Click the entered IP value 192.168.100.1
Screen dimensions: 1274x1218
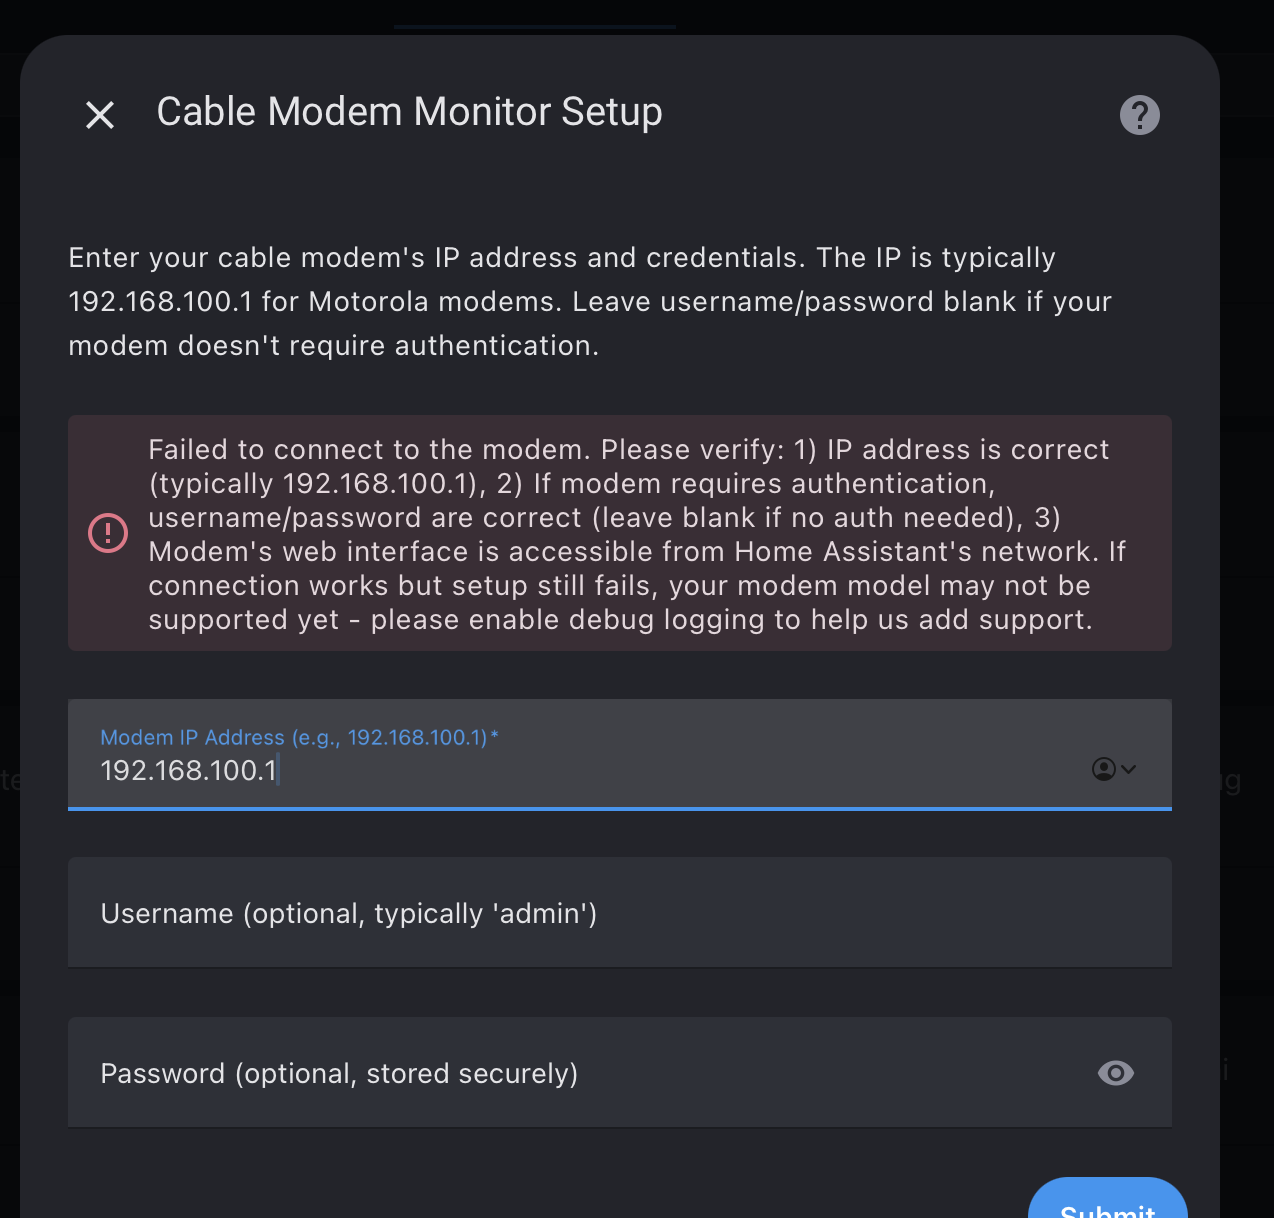[188, 771]
